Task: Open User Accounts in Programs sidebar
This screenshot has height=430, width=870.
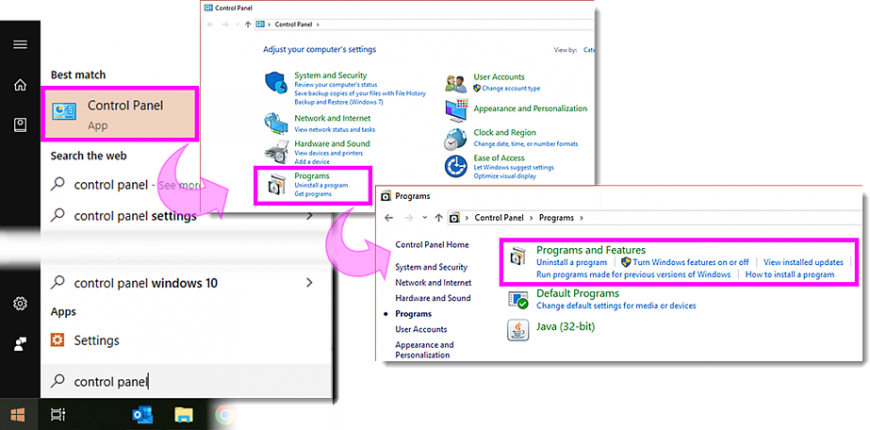Action: pos(421,329)
